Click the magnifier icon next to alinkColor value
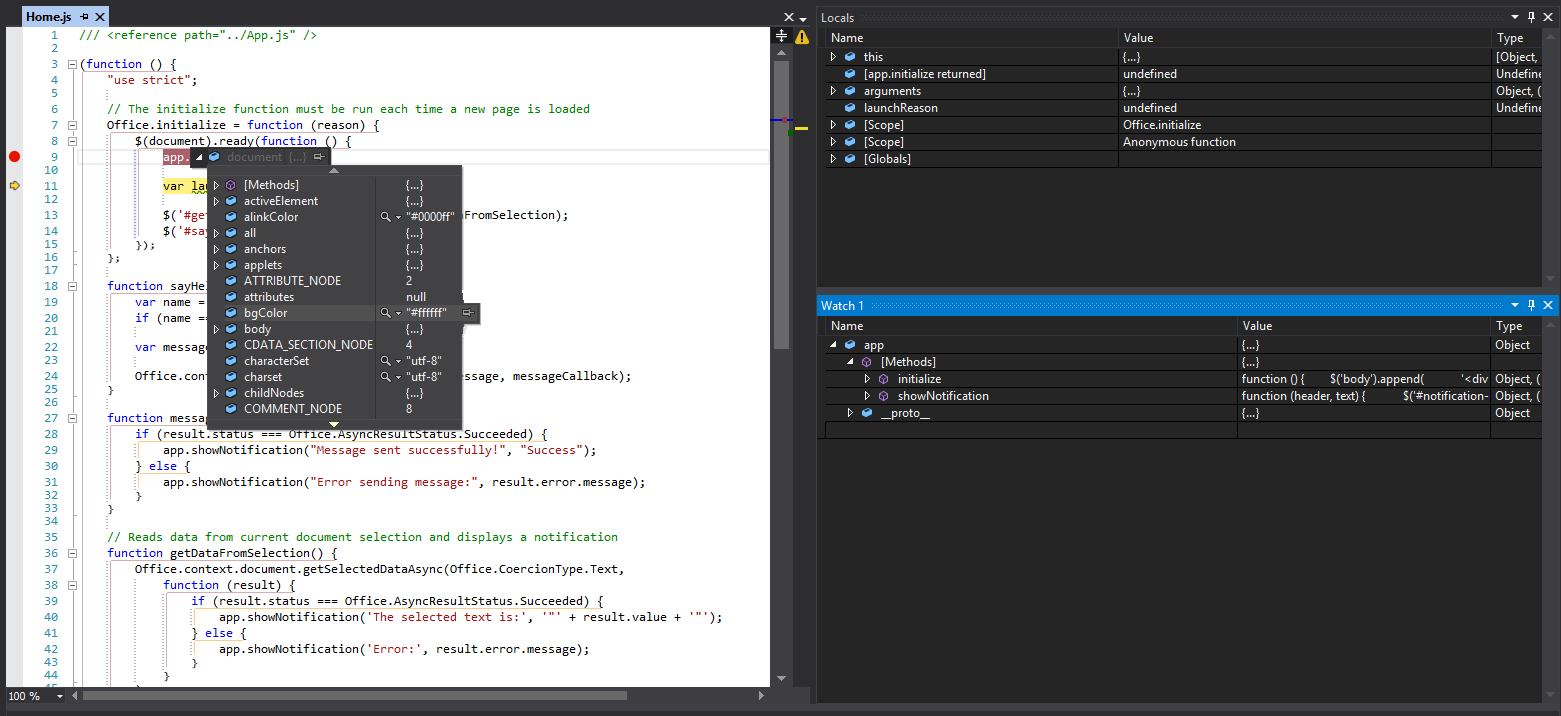The image size is (1561, 716). tap(384, 216)
